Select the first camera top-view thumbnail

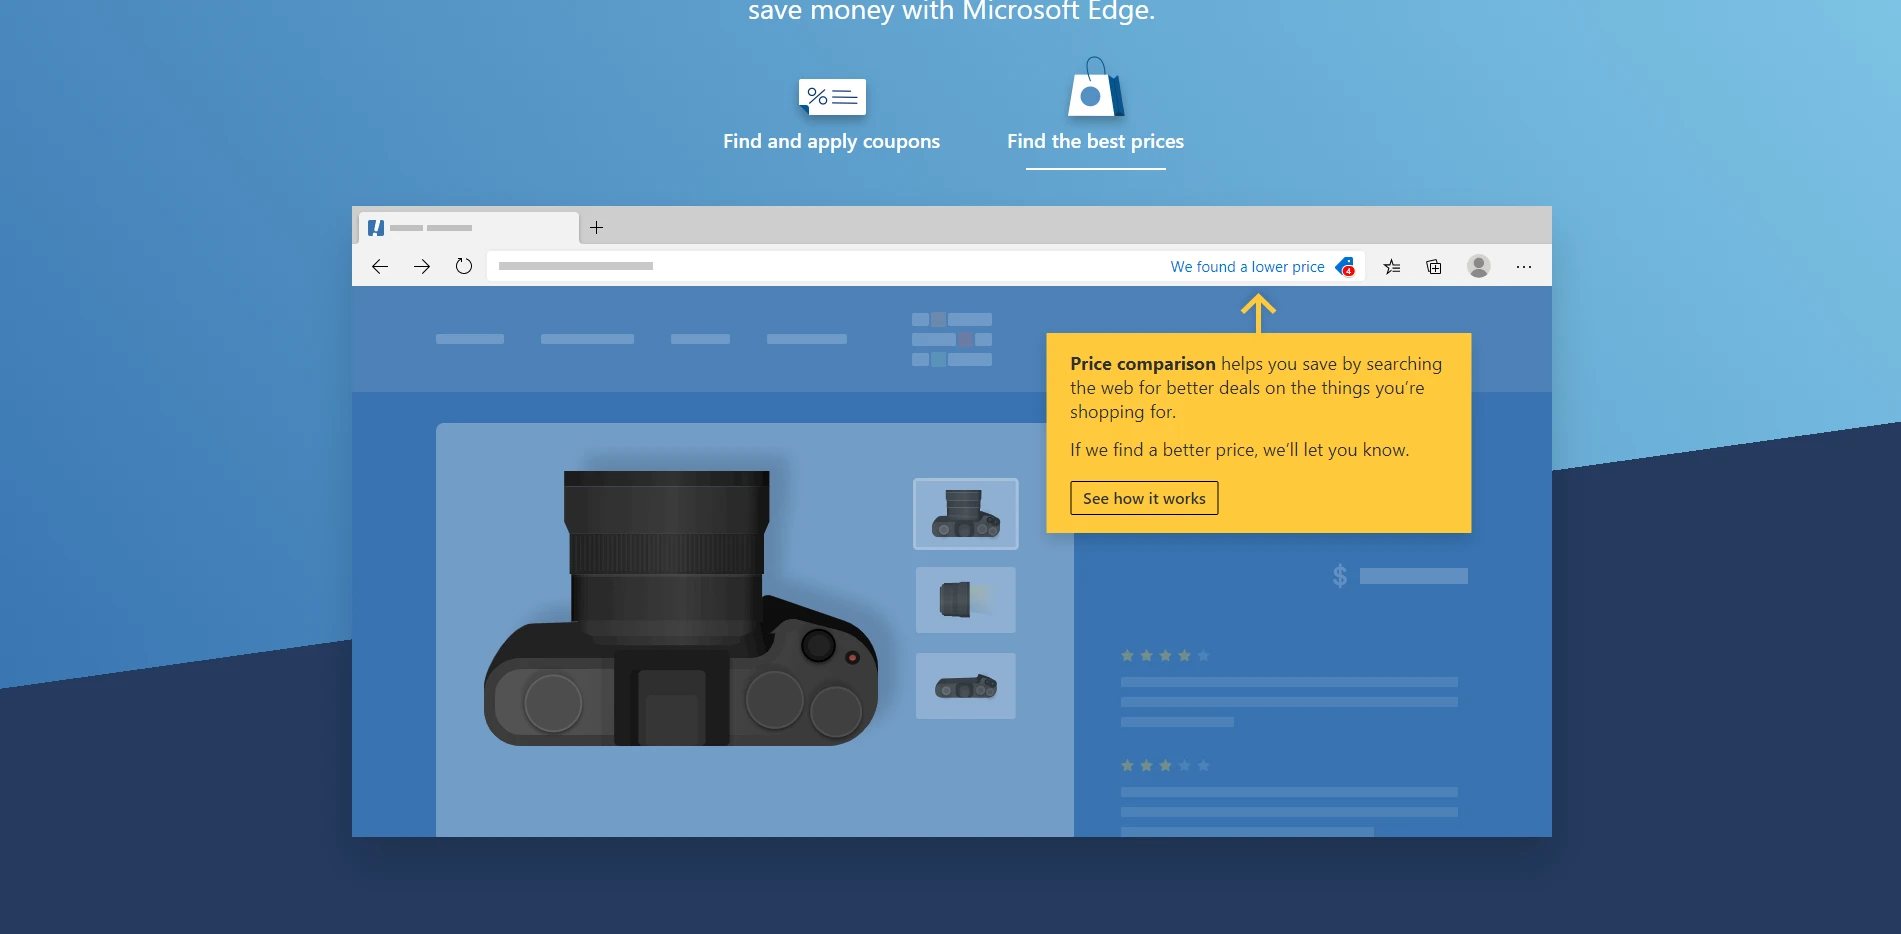(x=965, y=514)
